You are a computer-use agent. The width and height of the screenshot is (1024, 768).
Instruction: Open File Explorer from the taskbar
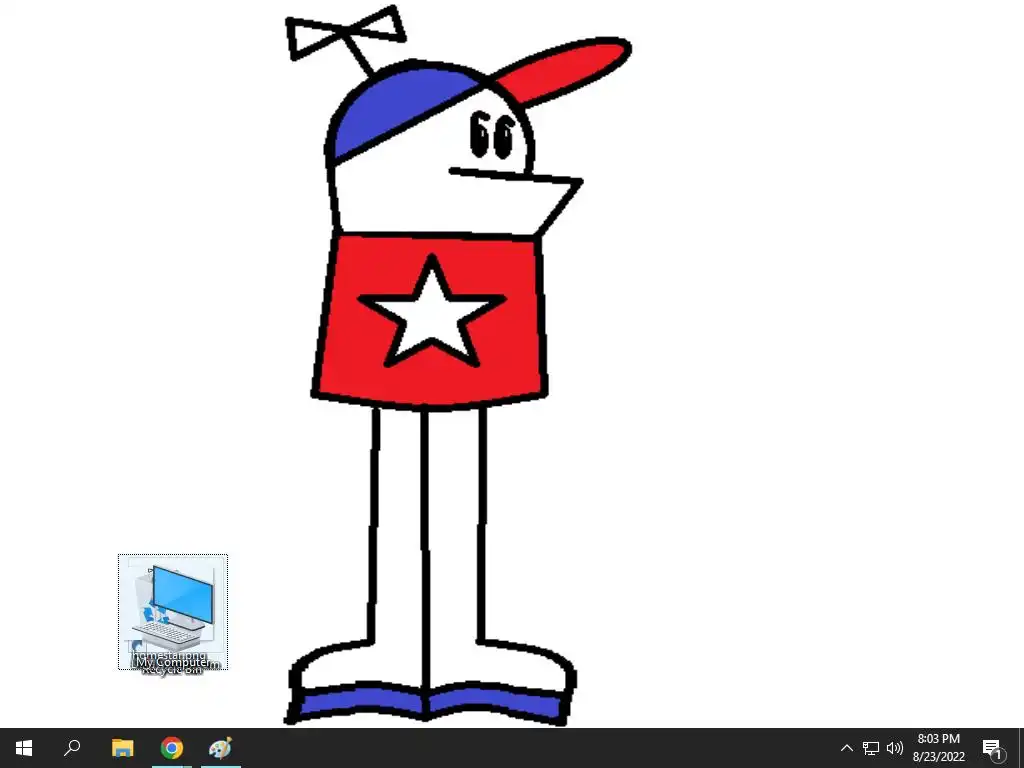pyautogui.click(x=122, y=748)
